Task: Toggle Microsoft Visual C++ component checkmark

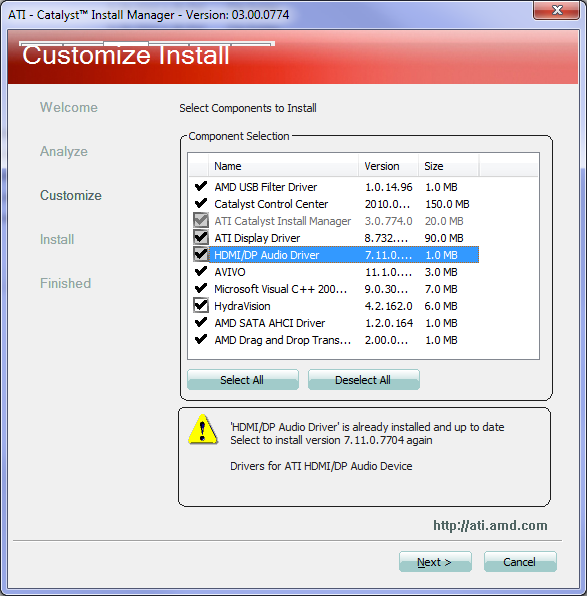Action: (201, 288)
